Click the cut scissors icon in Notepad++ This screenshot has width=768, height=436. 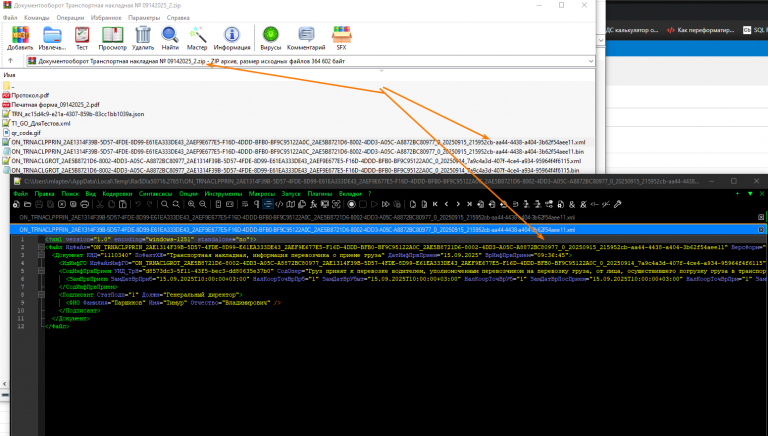pyautogui.click(x=100, y=204)
